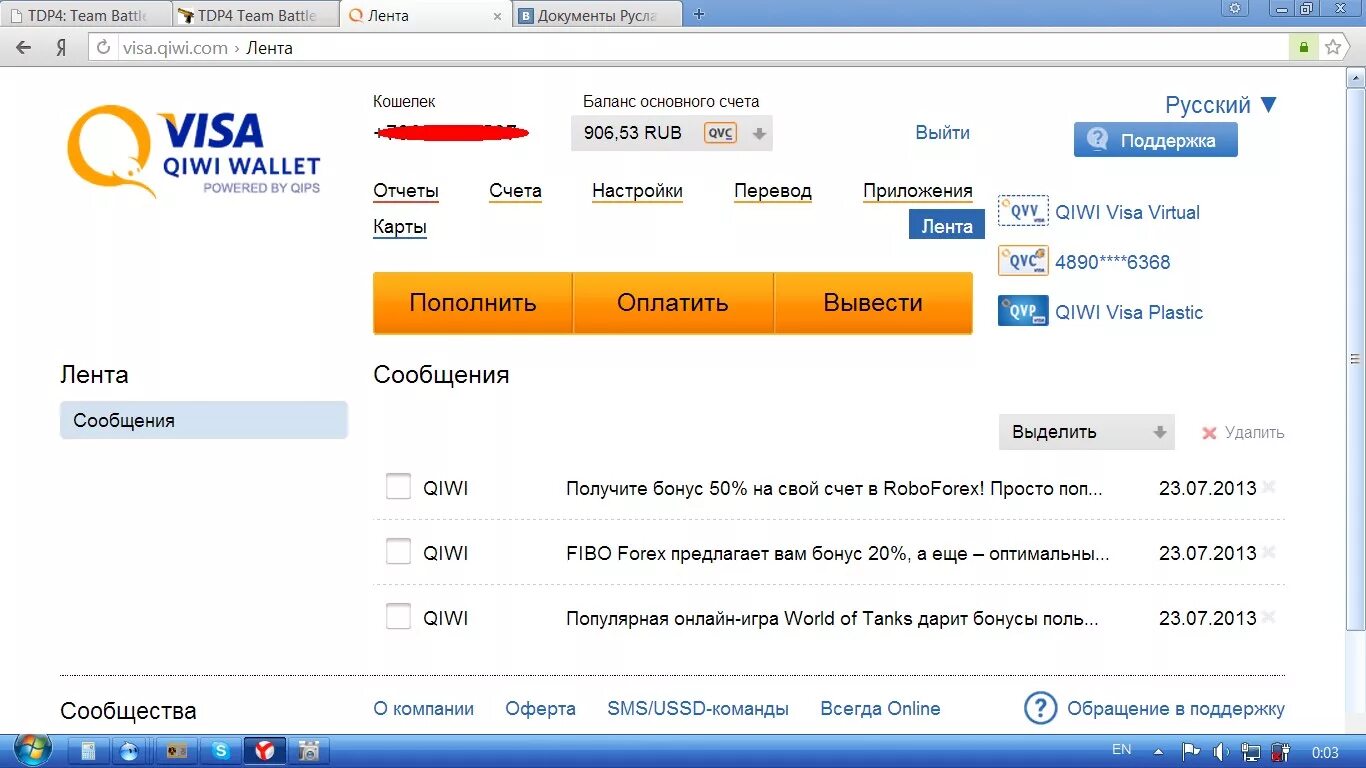Tick the checkbox for World of Tanks message
The image size is (1366, 768).
pyautogui.click(x=398, y=617)
